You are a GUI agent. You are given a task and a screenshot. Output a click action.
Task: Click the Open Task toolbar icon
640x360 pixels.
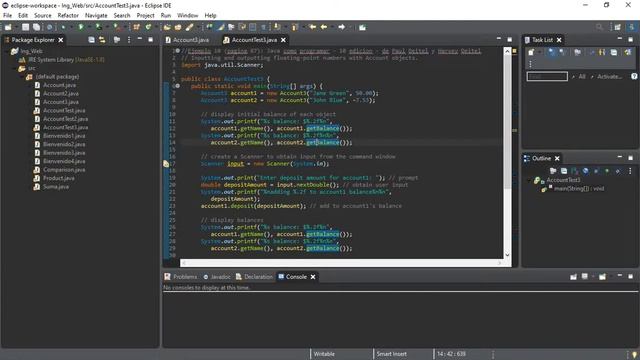(178, 27)
